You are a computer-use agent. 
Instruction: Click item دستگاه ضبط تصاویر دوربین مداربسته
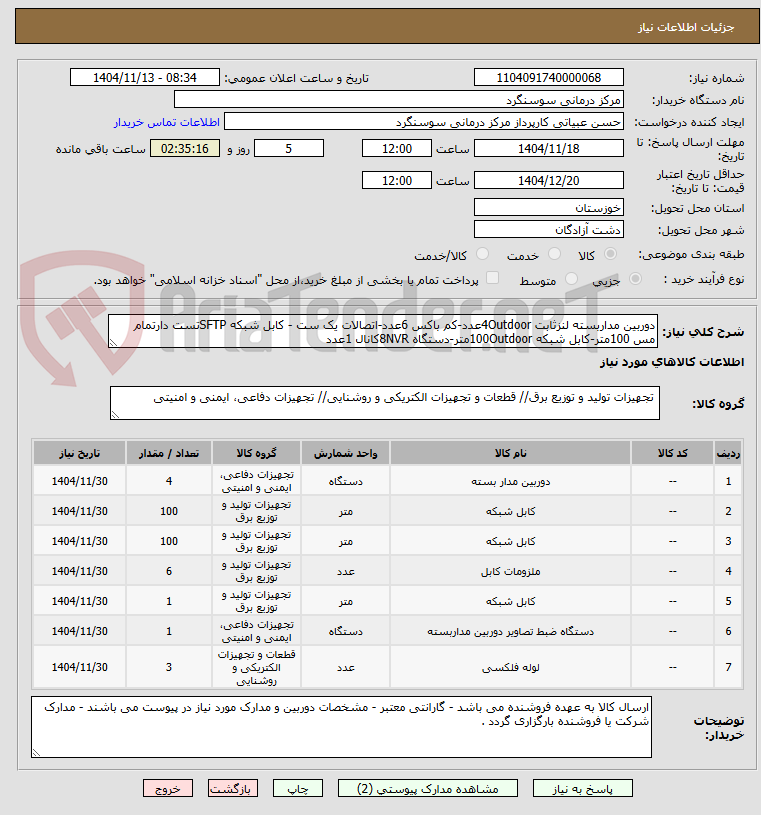click(510, 632)
